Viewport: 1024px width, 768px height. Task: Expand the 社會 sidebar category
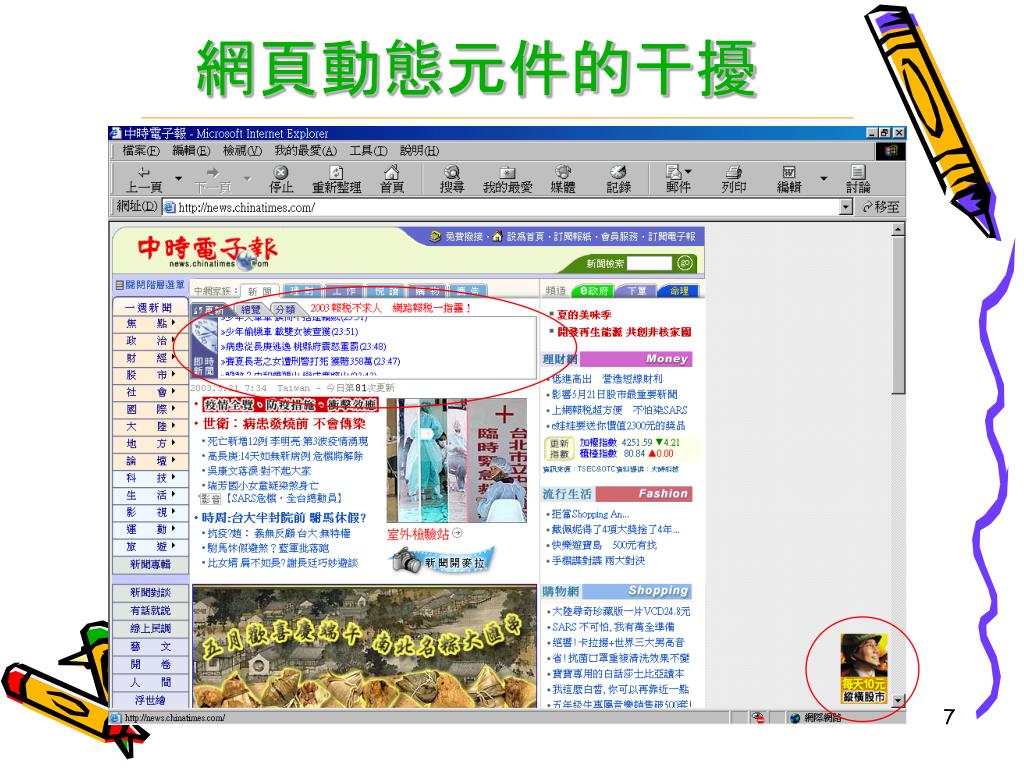pyautogui.click(x=150, y=392)
